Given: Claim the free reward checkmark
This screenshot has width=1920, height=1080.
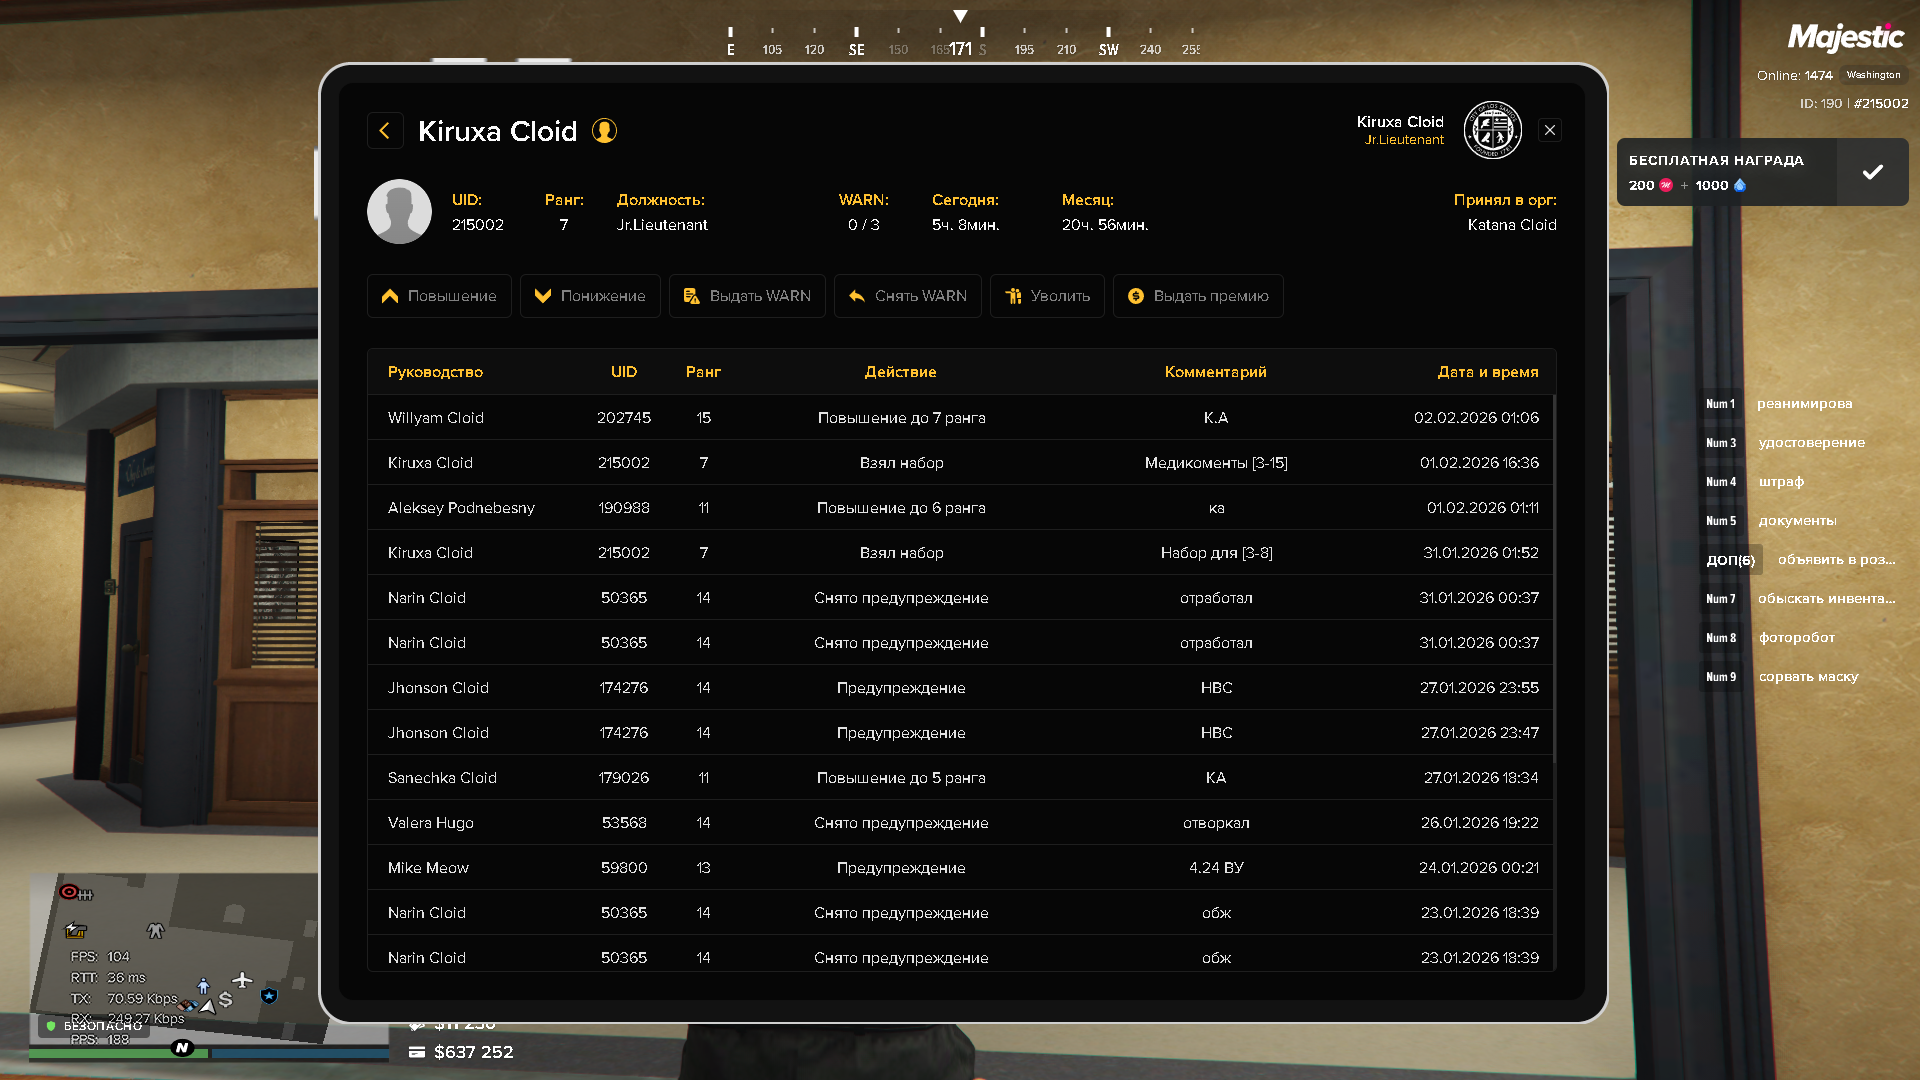Looking at the screenshot, I should coord(1872,172).
